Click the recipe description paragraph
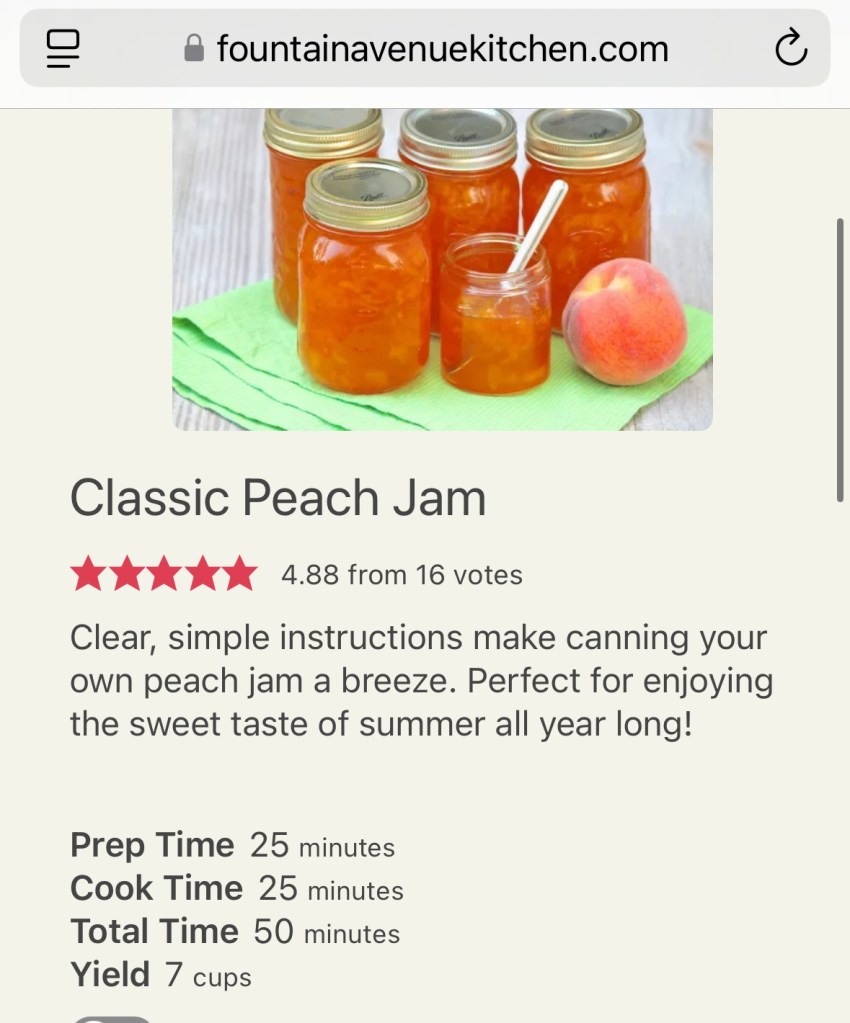This screenshot has height=1023, width=850. click(x=421, y=681)
